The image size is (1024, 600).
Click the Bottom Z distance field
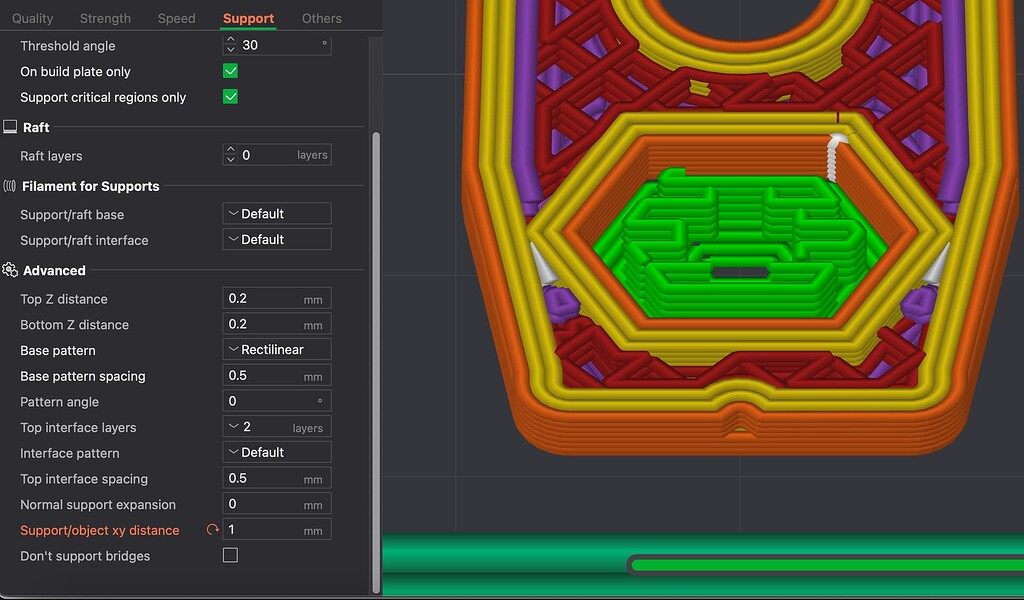click(x=277, y=324)
